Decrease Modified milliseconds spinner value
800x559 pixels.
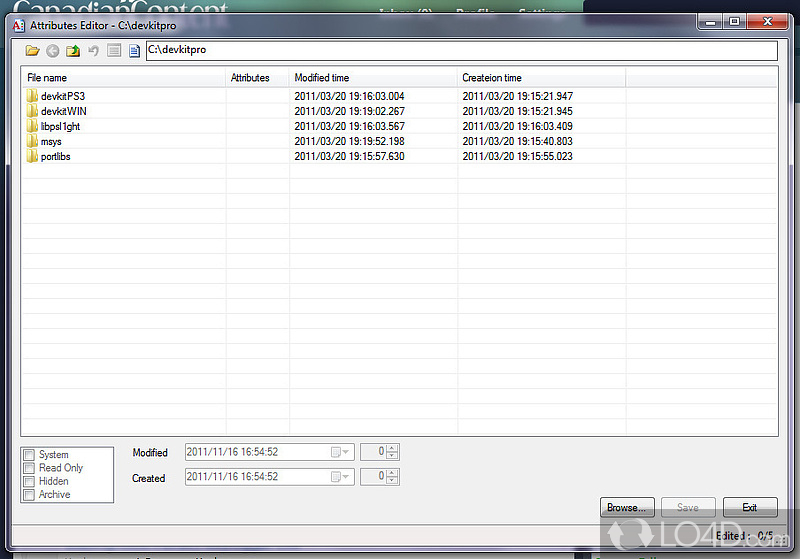pyautogui.click(x=392, y=455)
